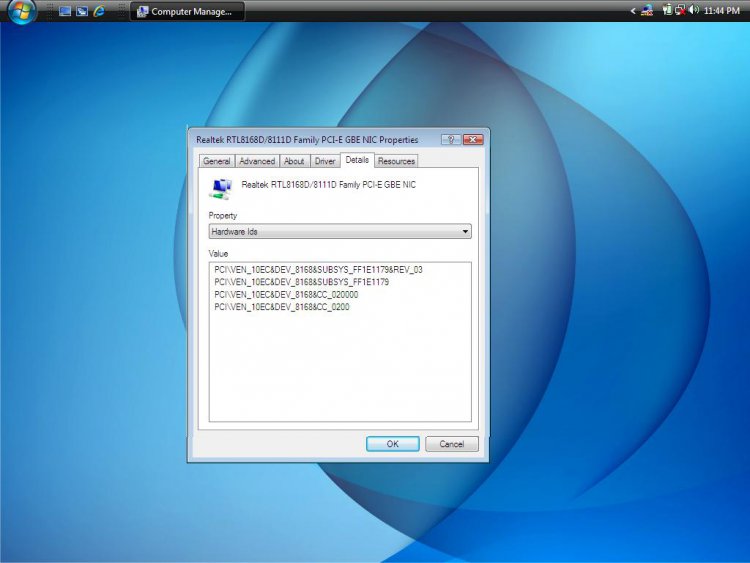Click the dialog title bar text
Screen dimensions: 750x563
(x=307, y=140)
